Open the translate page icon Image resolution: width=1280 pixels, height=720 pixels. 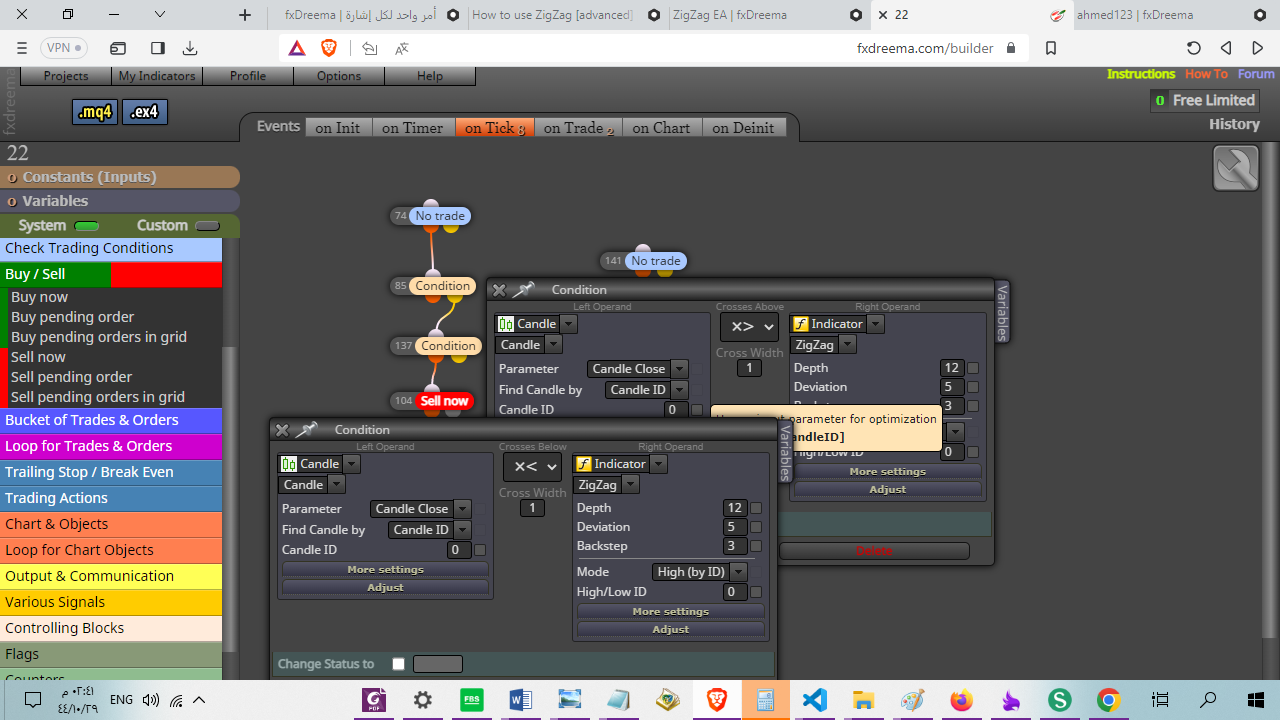click(402, 48)
